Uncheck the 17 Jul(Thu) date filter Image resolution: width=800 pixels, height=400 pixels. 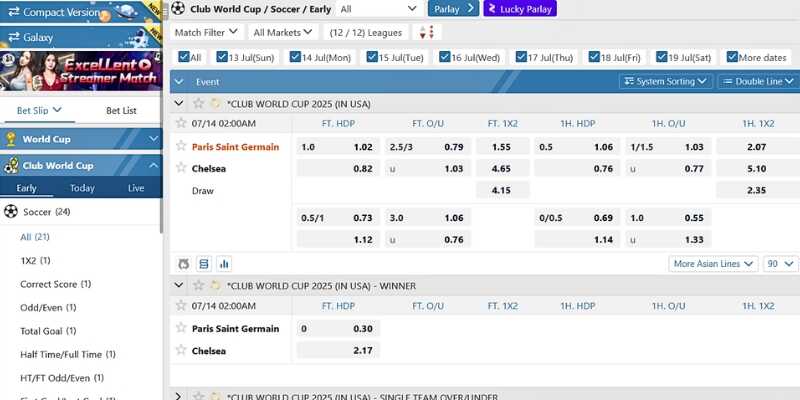coord(521,57)
